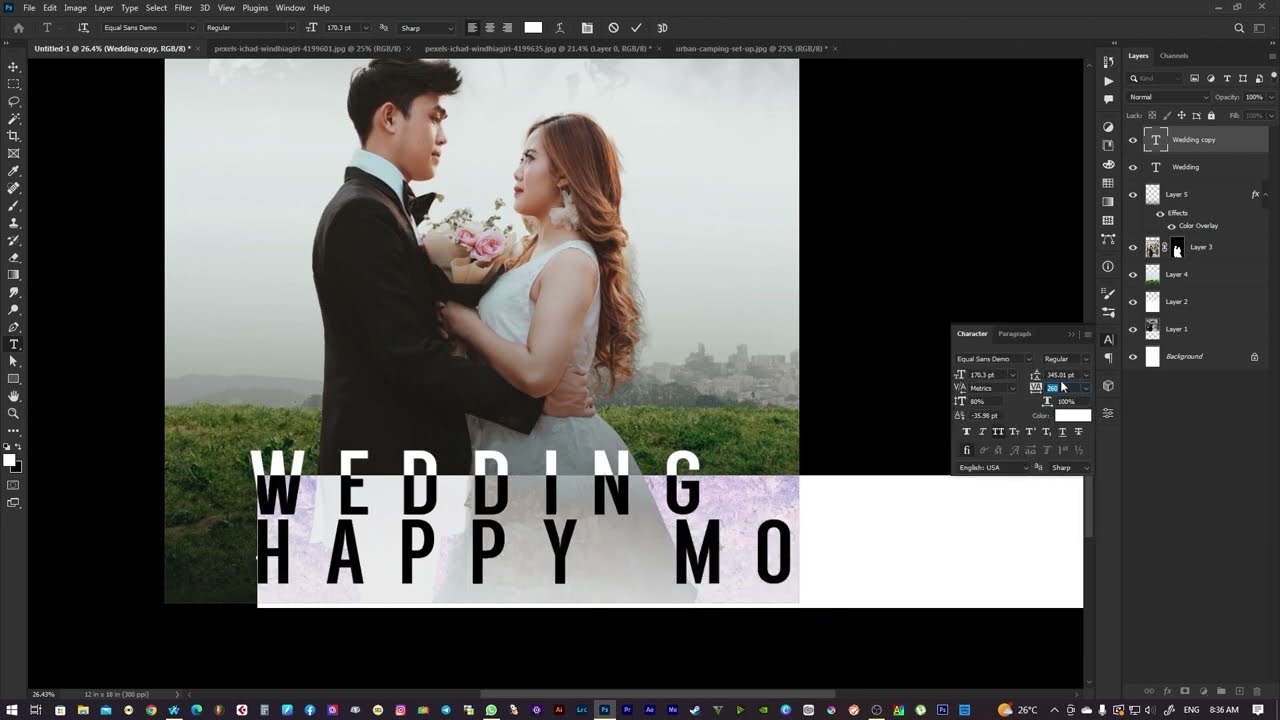Open the Search icon at top right
The width and height of the screenshot is (1280, 720).
[x=1239, y=28]
